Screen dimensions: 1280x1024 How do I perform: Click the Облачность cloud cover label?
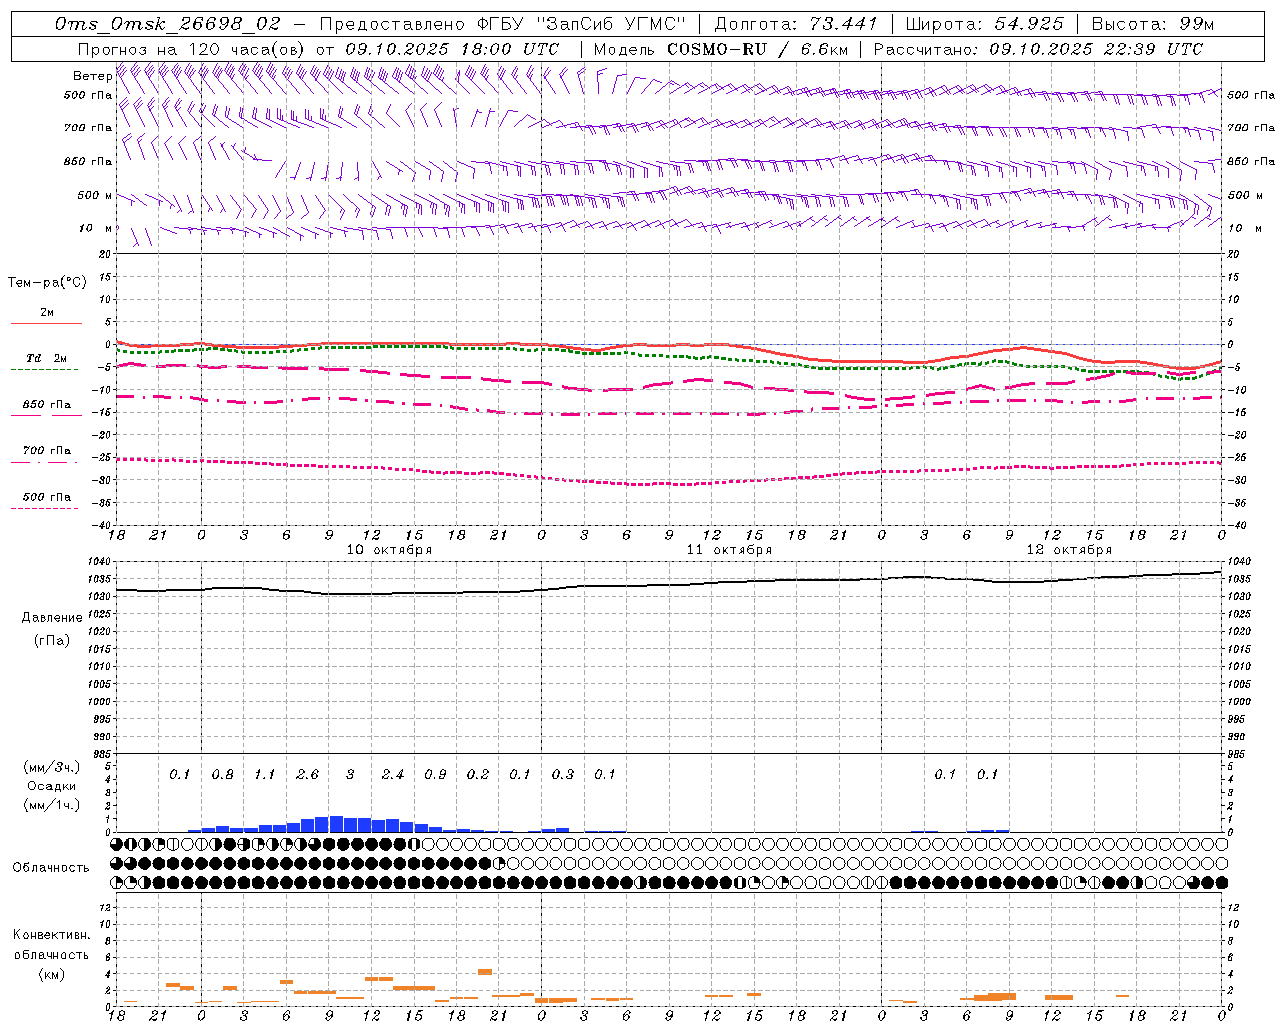51,868
